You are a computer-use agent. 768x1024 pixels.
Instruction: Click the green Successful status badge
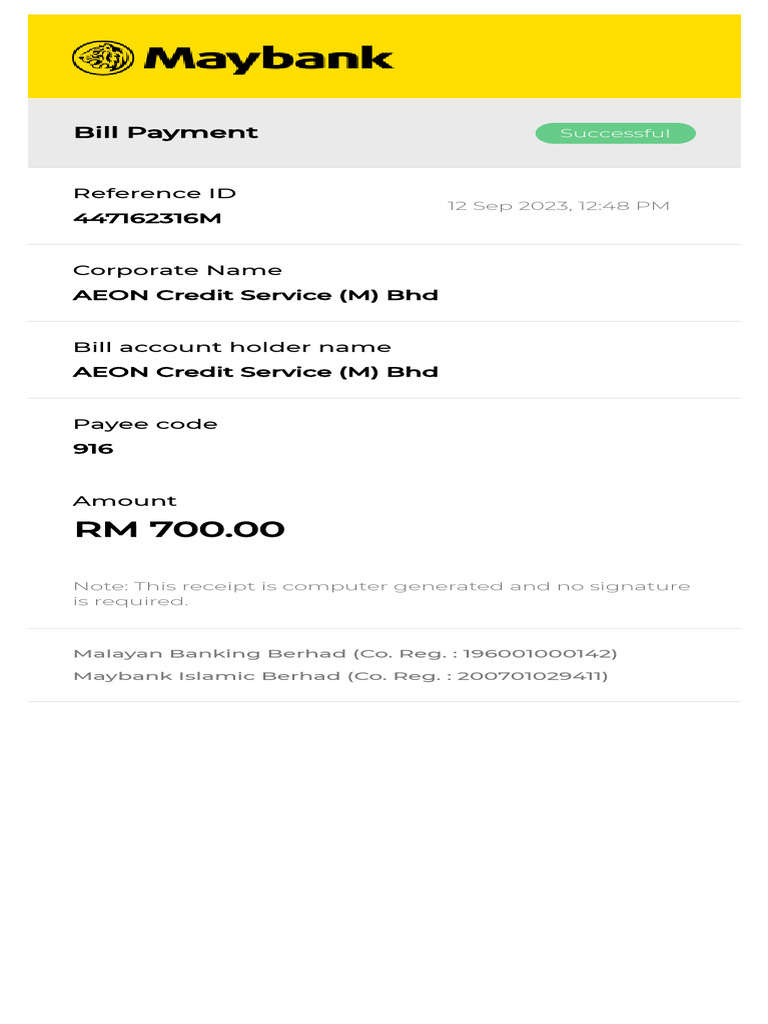click(x=615, y=133)
